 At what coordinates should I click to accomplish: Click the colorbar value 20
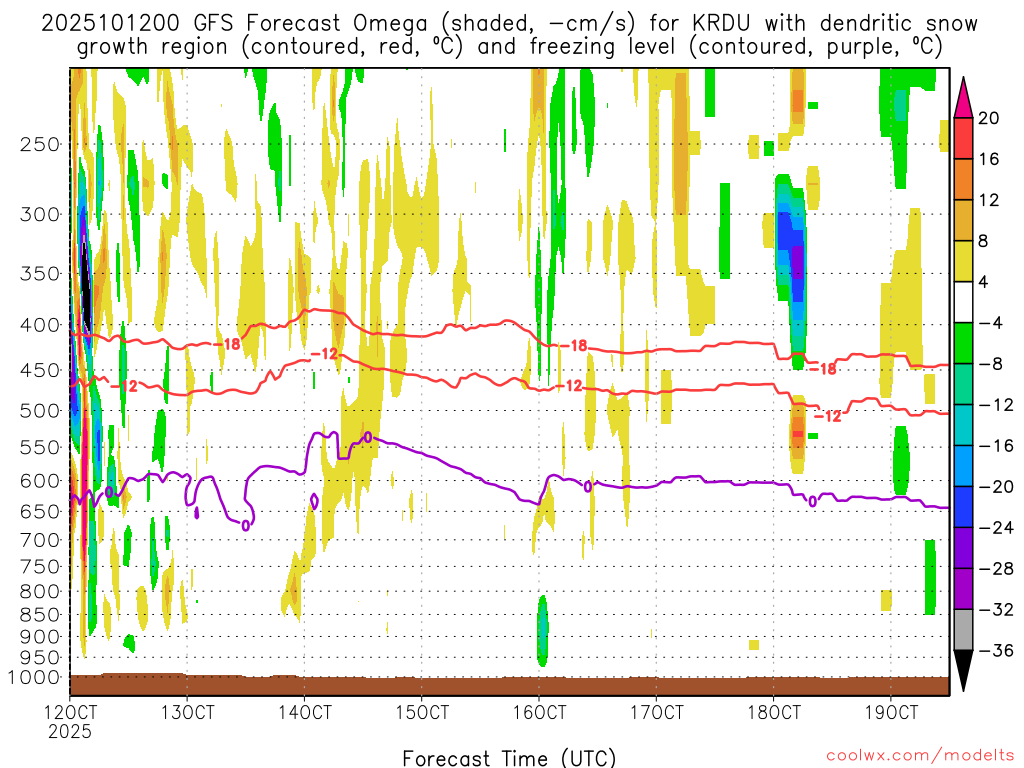(989, 118)
